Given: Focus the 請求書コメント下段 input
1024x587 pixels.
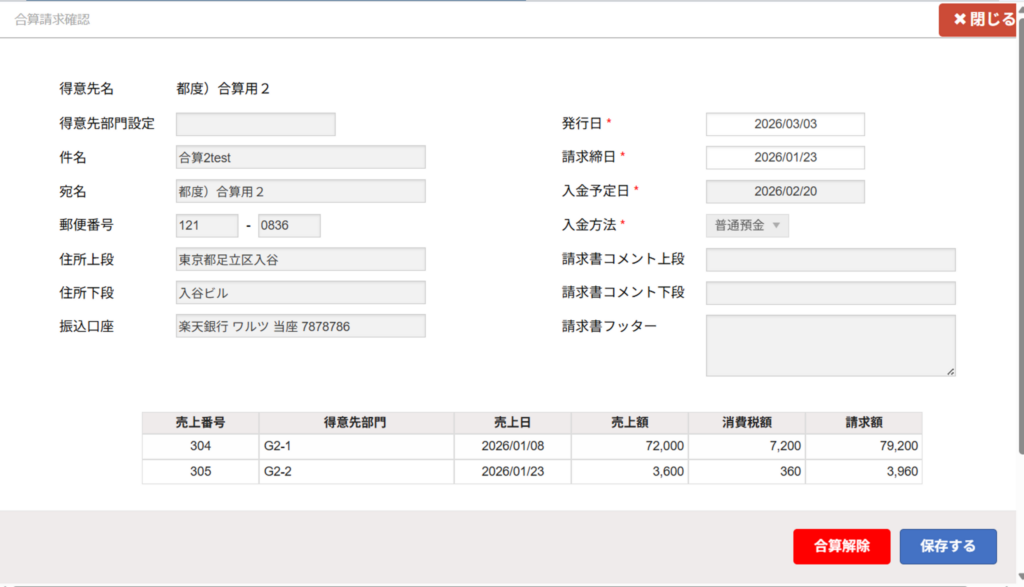Looking at the screenshot, I should (x=830, y=293).
